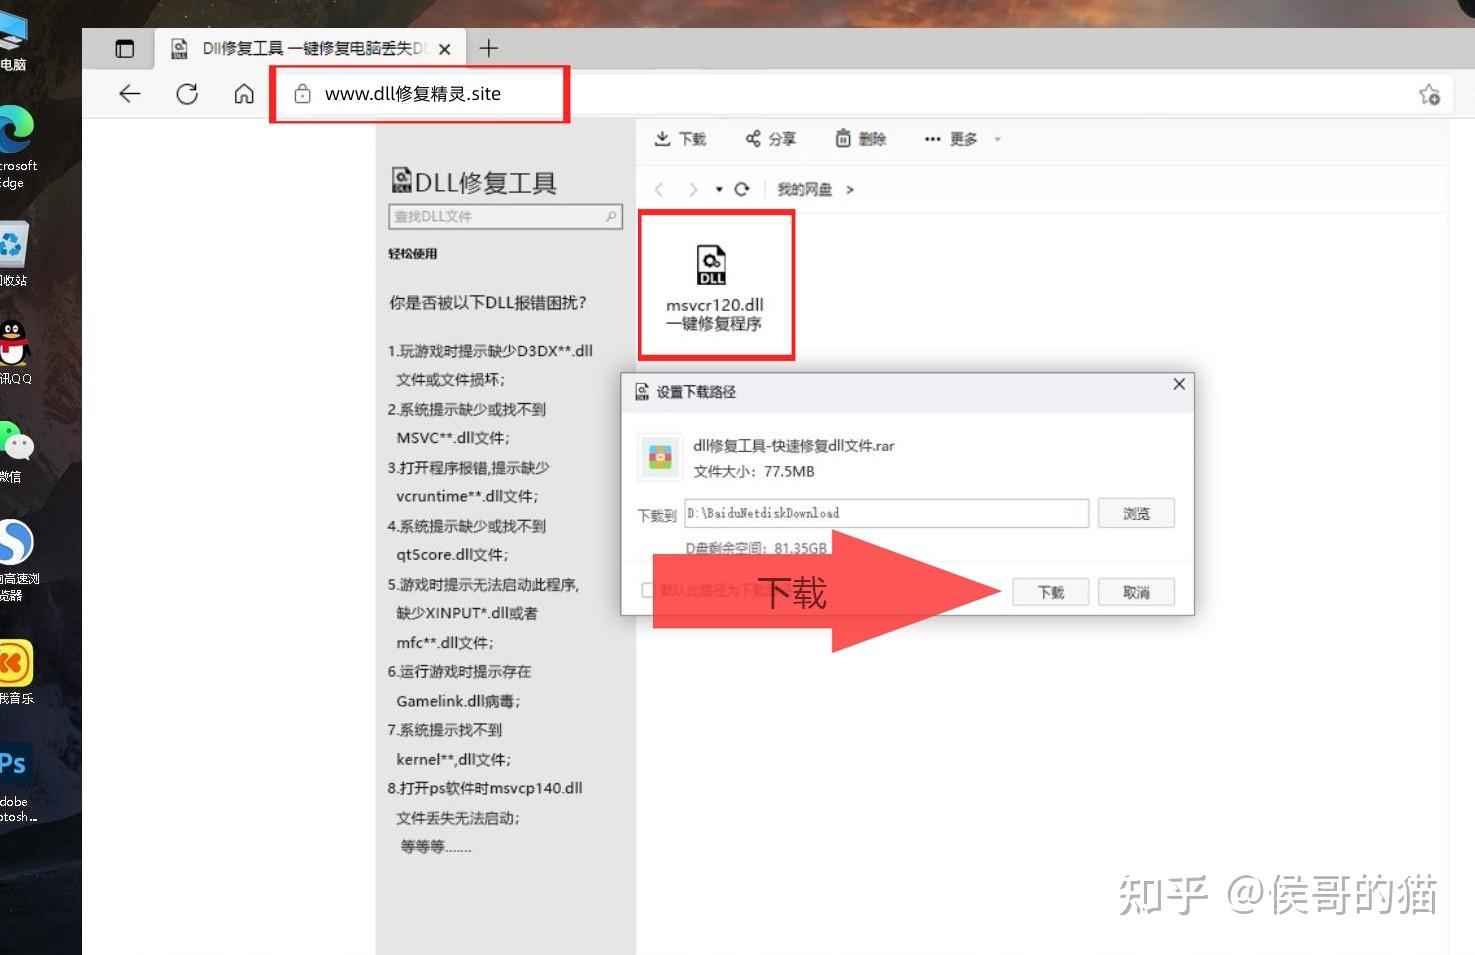Click the 浏览 browse button

click(x=1136, y=513)
